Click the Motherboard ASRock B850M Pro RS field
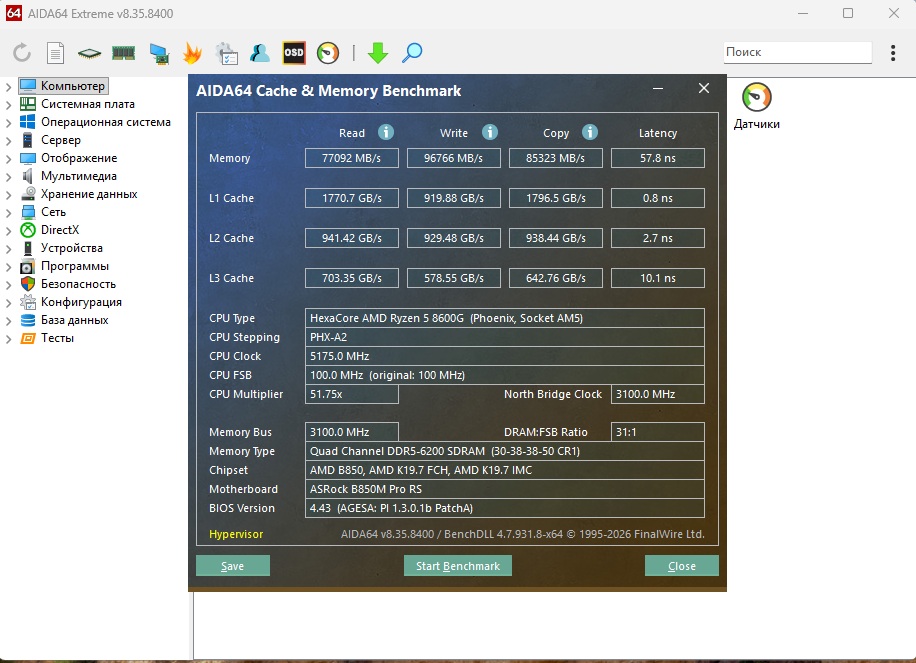The height and width of the screenshot is (663, 916). (x=505, y=489)
